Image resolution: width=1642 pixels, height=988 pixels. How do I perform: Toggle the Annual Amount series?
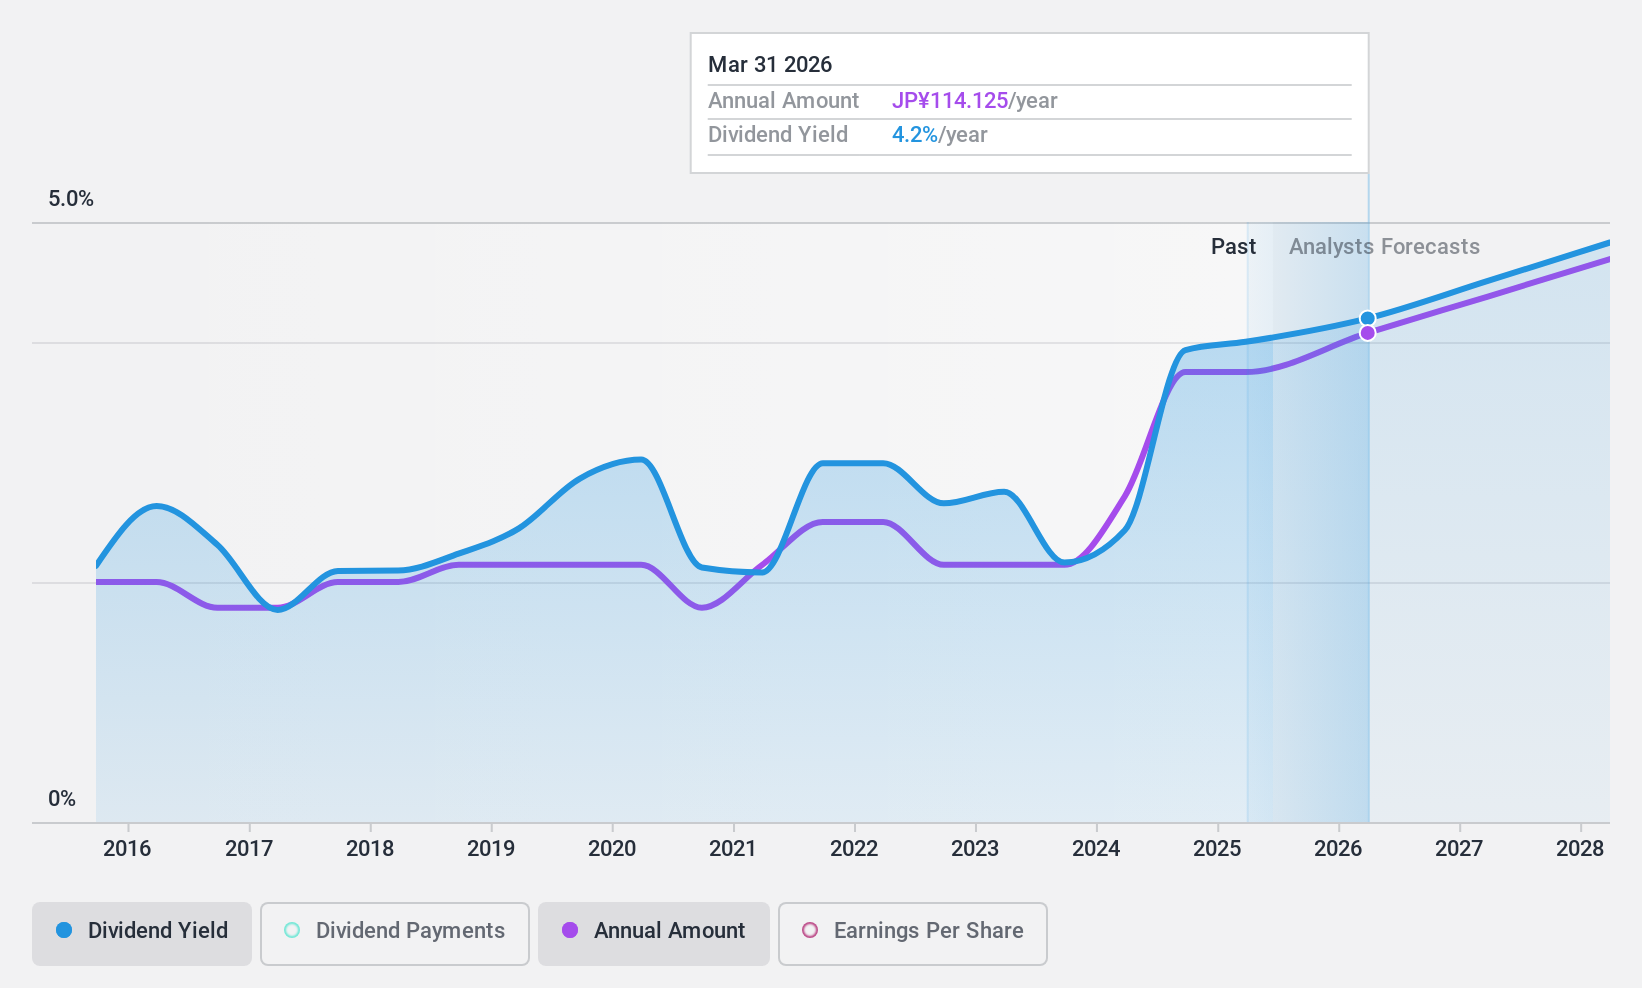pos(654,934)
